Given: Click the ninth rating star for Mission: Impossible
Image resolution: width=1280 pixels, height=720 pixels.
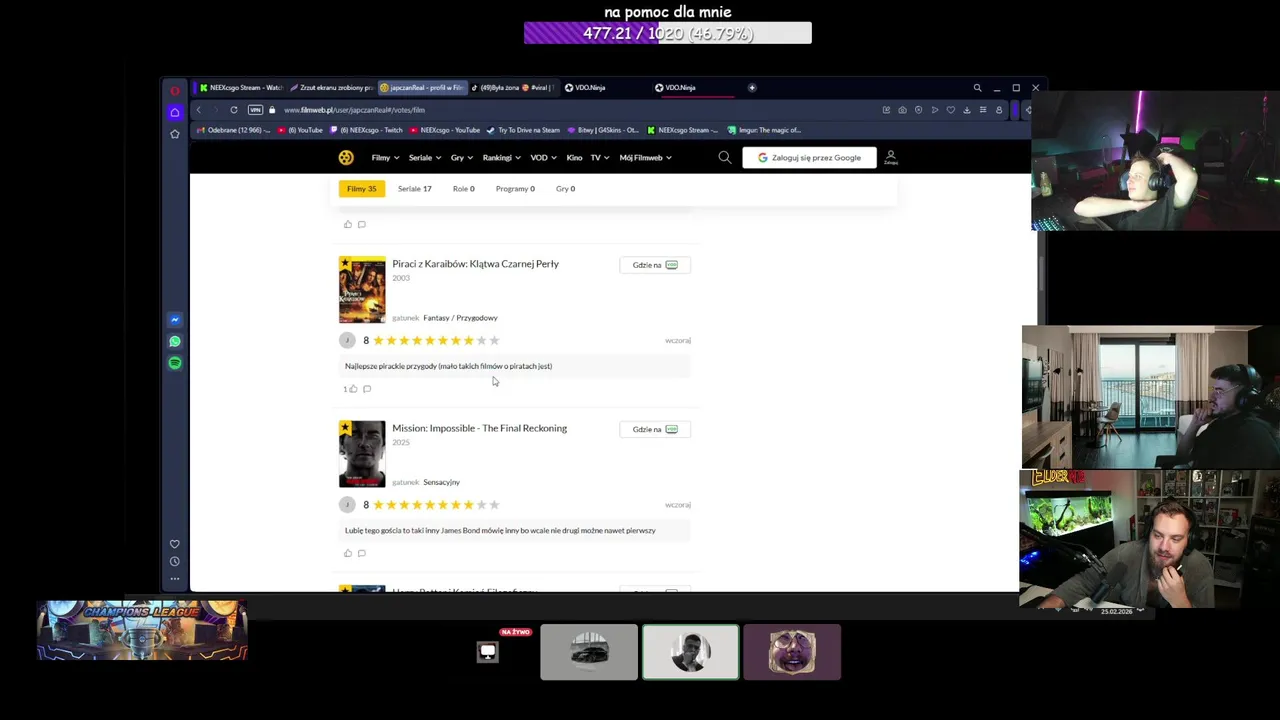Looking at the screenshot, I should pos(481,505).
